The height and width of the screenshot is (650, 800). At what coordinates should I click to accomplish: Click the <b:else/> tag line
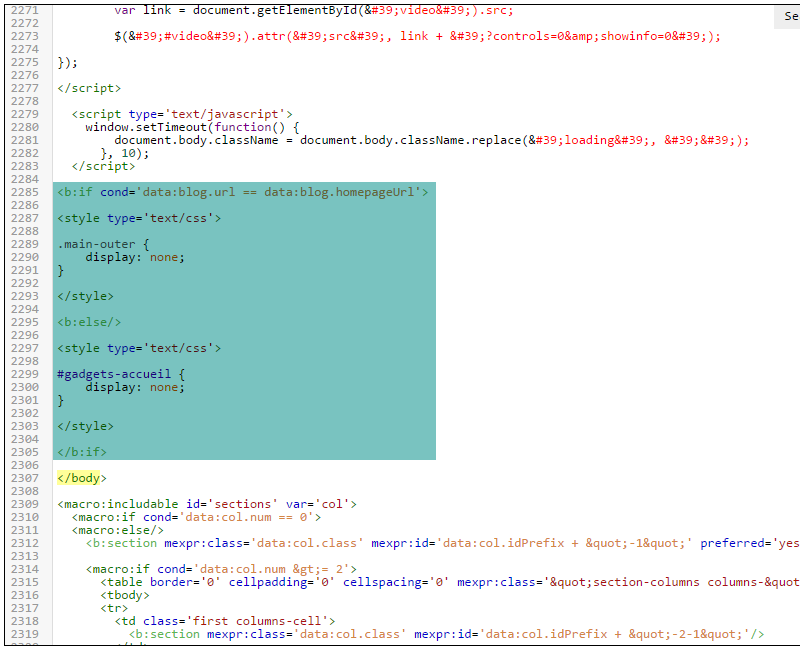pos(89,322)
